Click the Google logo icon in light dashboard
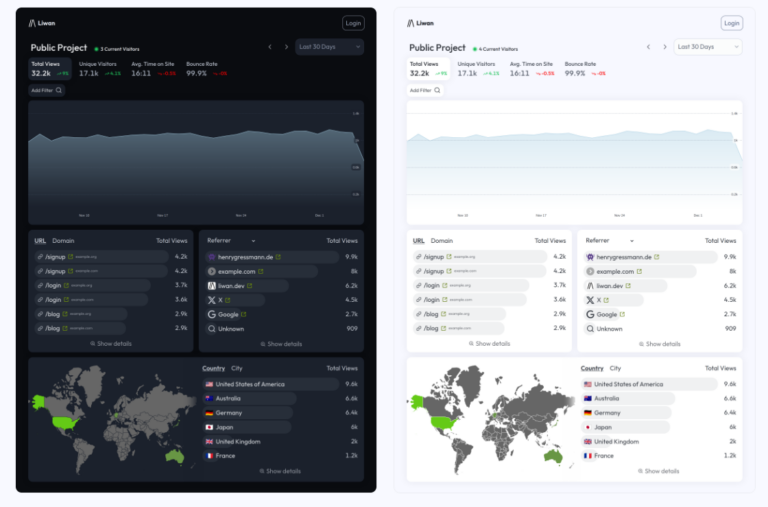 pos(590,314)
